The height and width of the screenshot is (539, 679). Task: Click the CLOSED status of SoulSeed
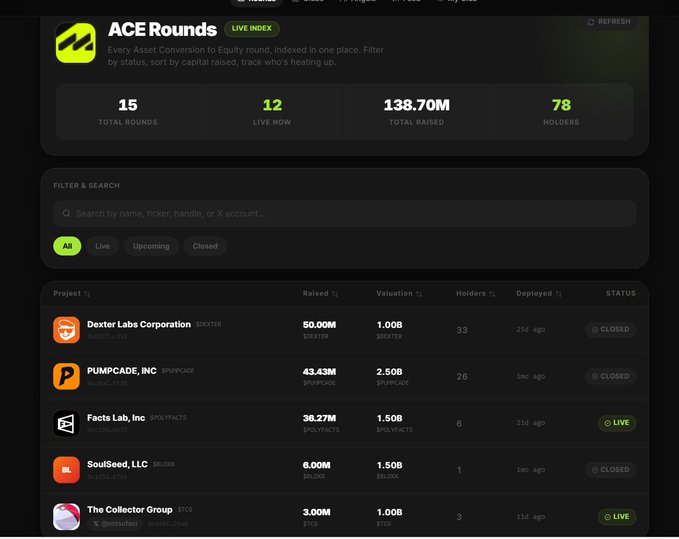611,470
